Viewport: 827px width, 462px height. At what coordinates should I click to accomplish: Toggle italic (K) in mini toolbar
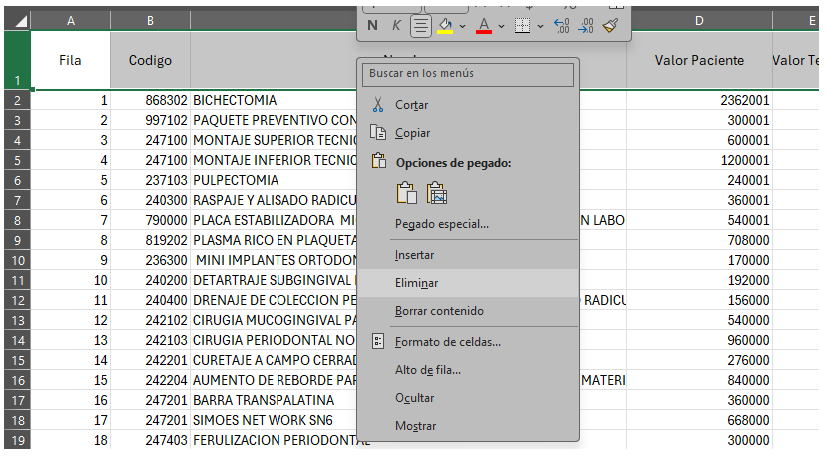[x=397, y=26]
